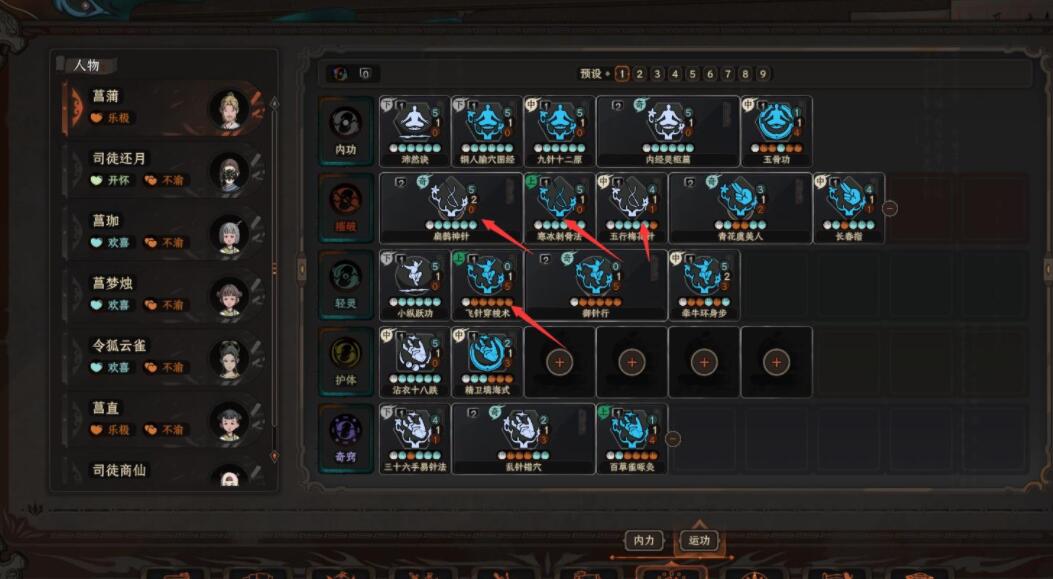Select the 内功 category icon
Image resolution: width=1053 pixels, height=579 pixels.
tap(346, 131)
